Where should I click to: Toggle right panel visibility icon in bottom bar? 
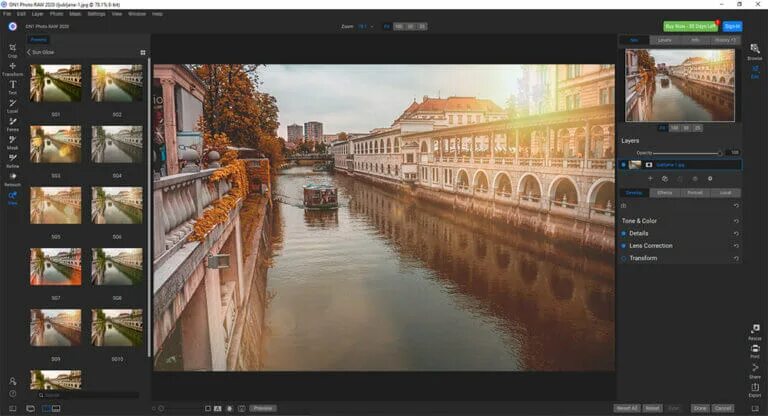(x=755, y=408)
